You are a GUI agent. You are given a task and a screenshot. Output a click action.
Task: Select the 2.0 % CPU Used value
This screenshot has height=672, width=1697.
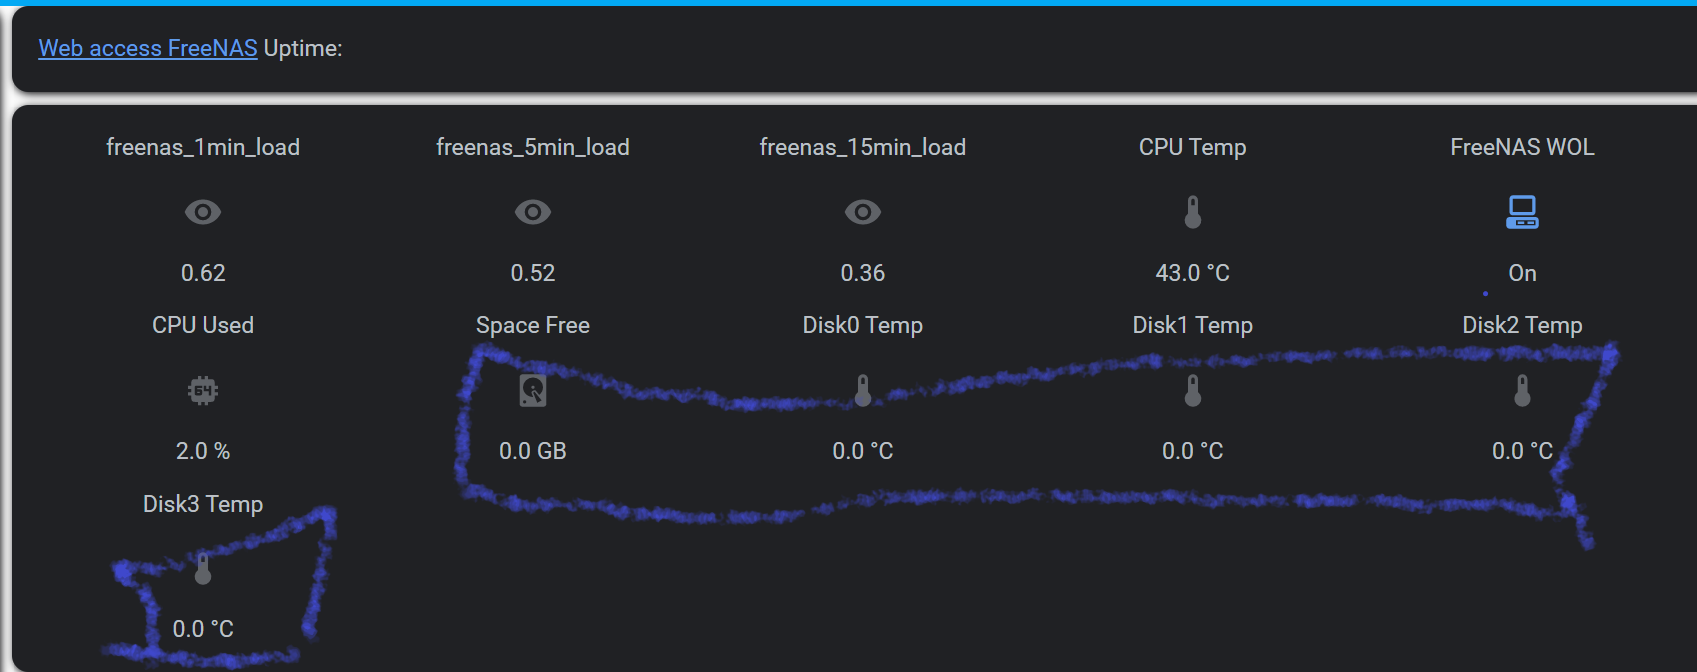(x=203, y=450)
